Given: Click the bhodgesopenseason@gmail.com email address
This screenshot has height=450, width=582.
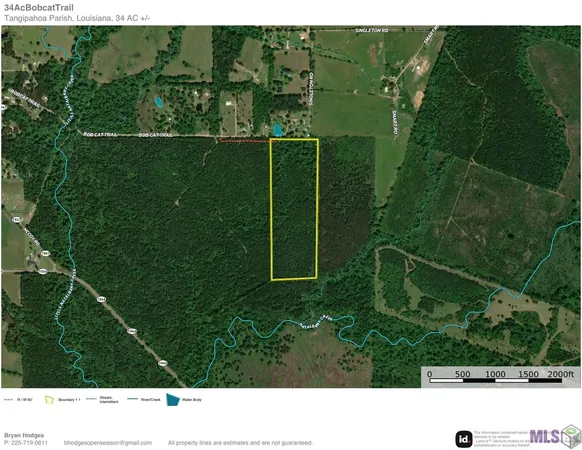Looking at the screenshot, I should 108,443.
